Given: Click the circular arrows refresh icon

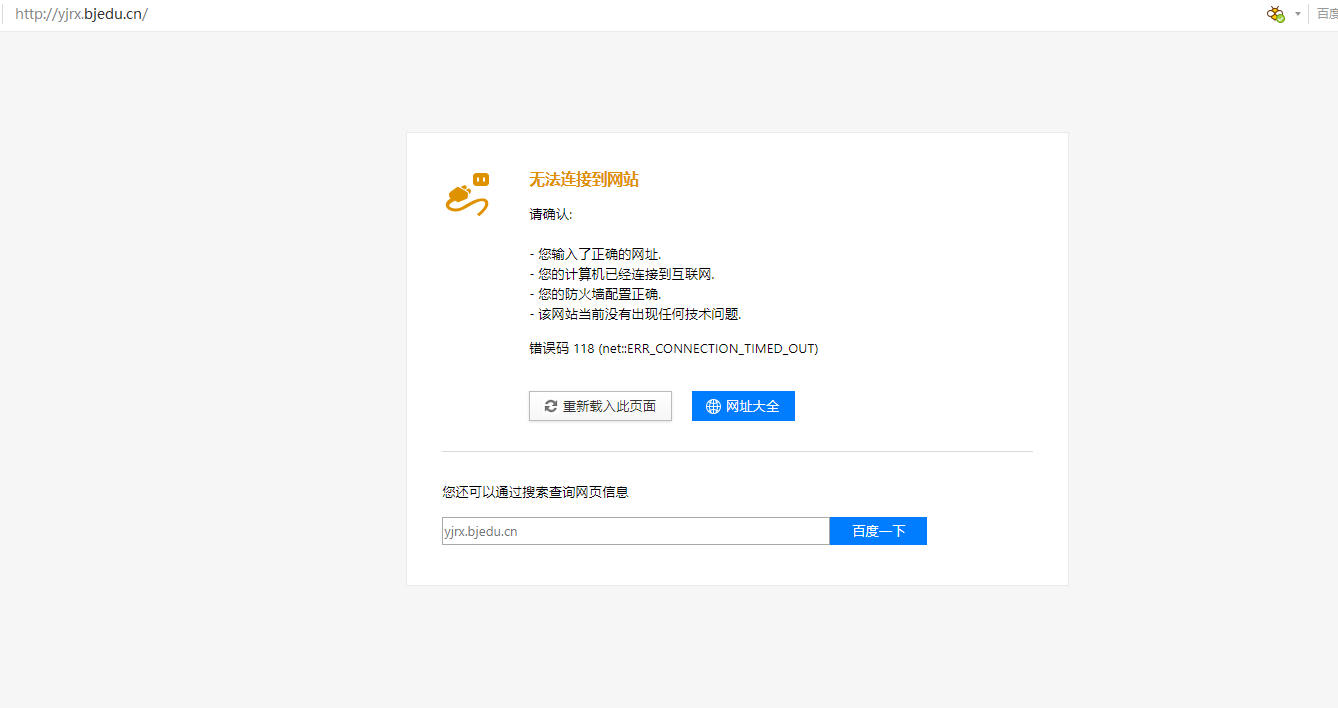Looking at the screenshot, I should (551, 406).
